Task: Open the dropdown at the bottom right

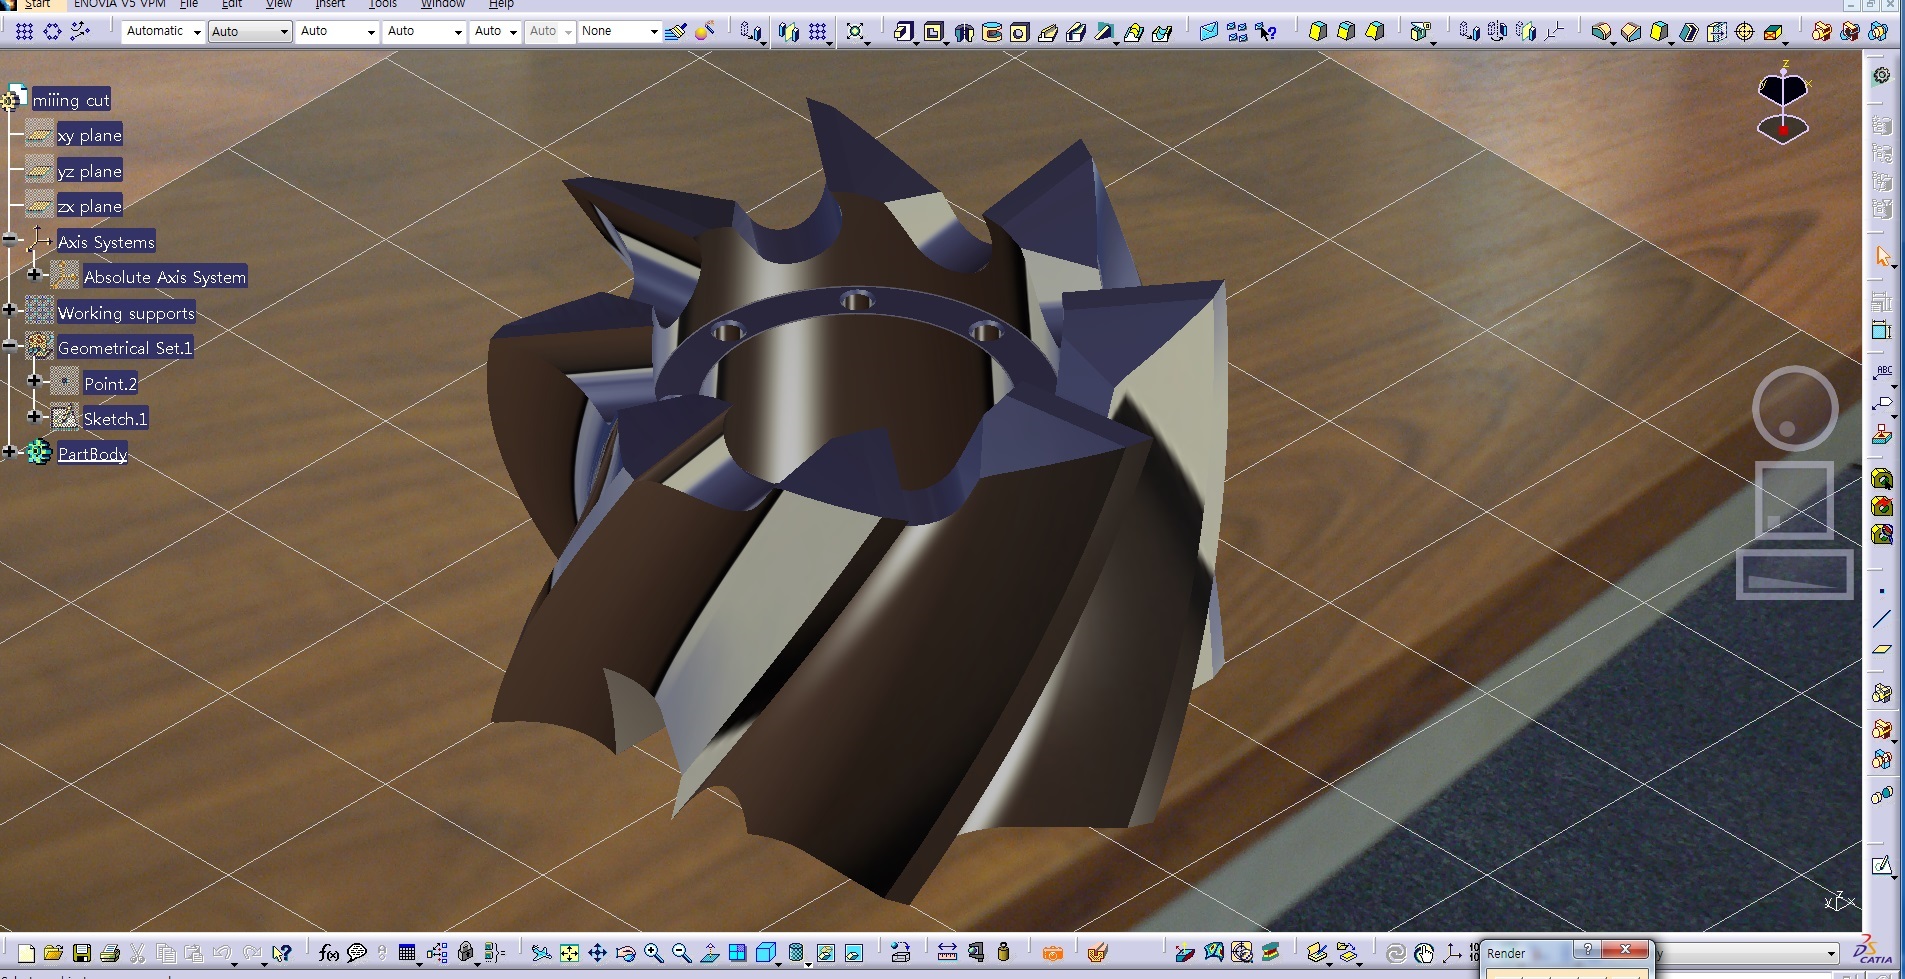Action: click(x=1831, y=954)
